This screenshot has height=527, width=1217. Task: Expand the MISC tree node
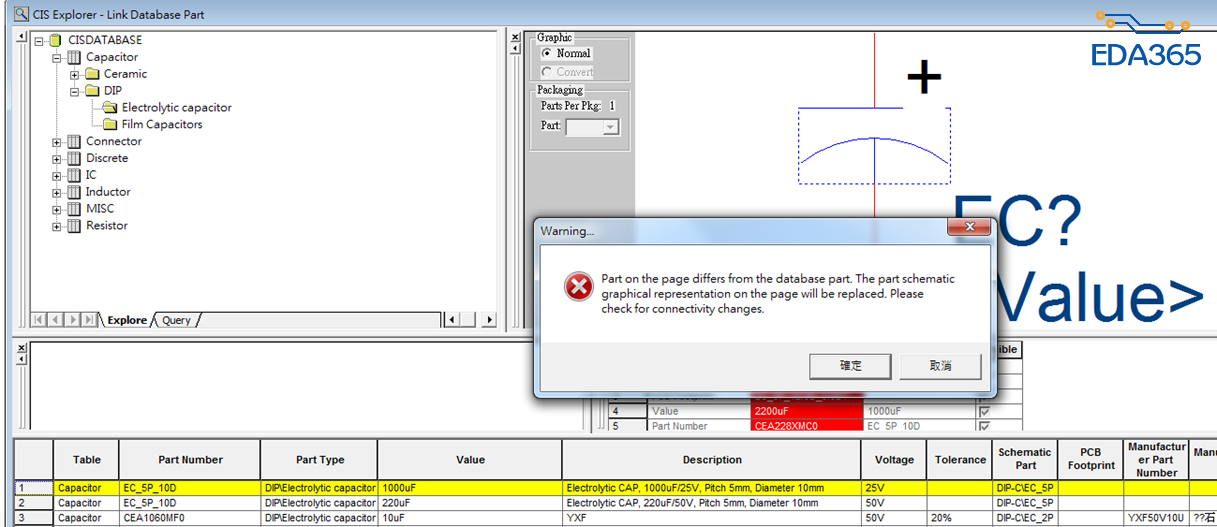click(57, 210)
